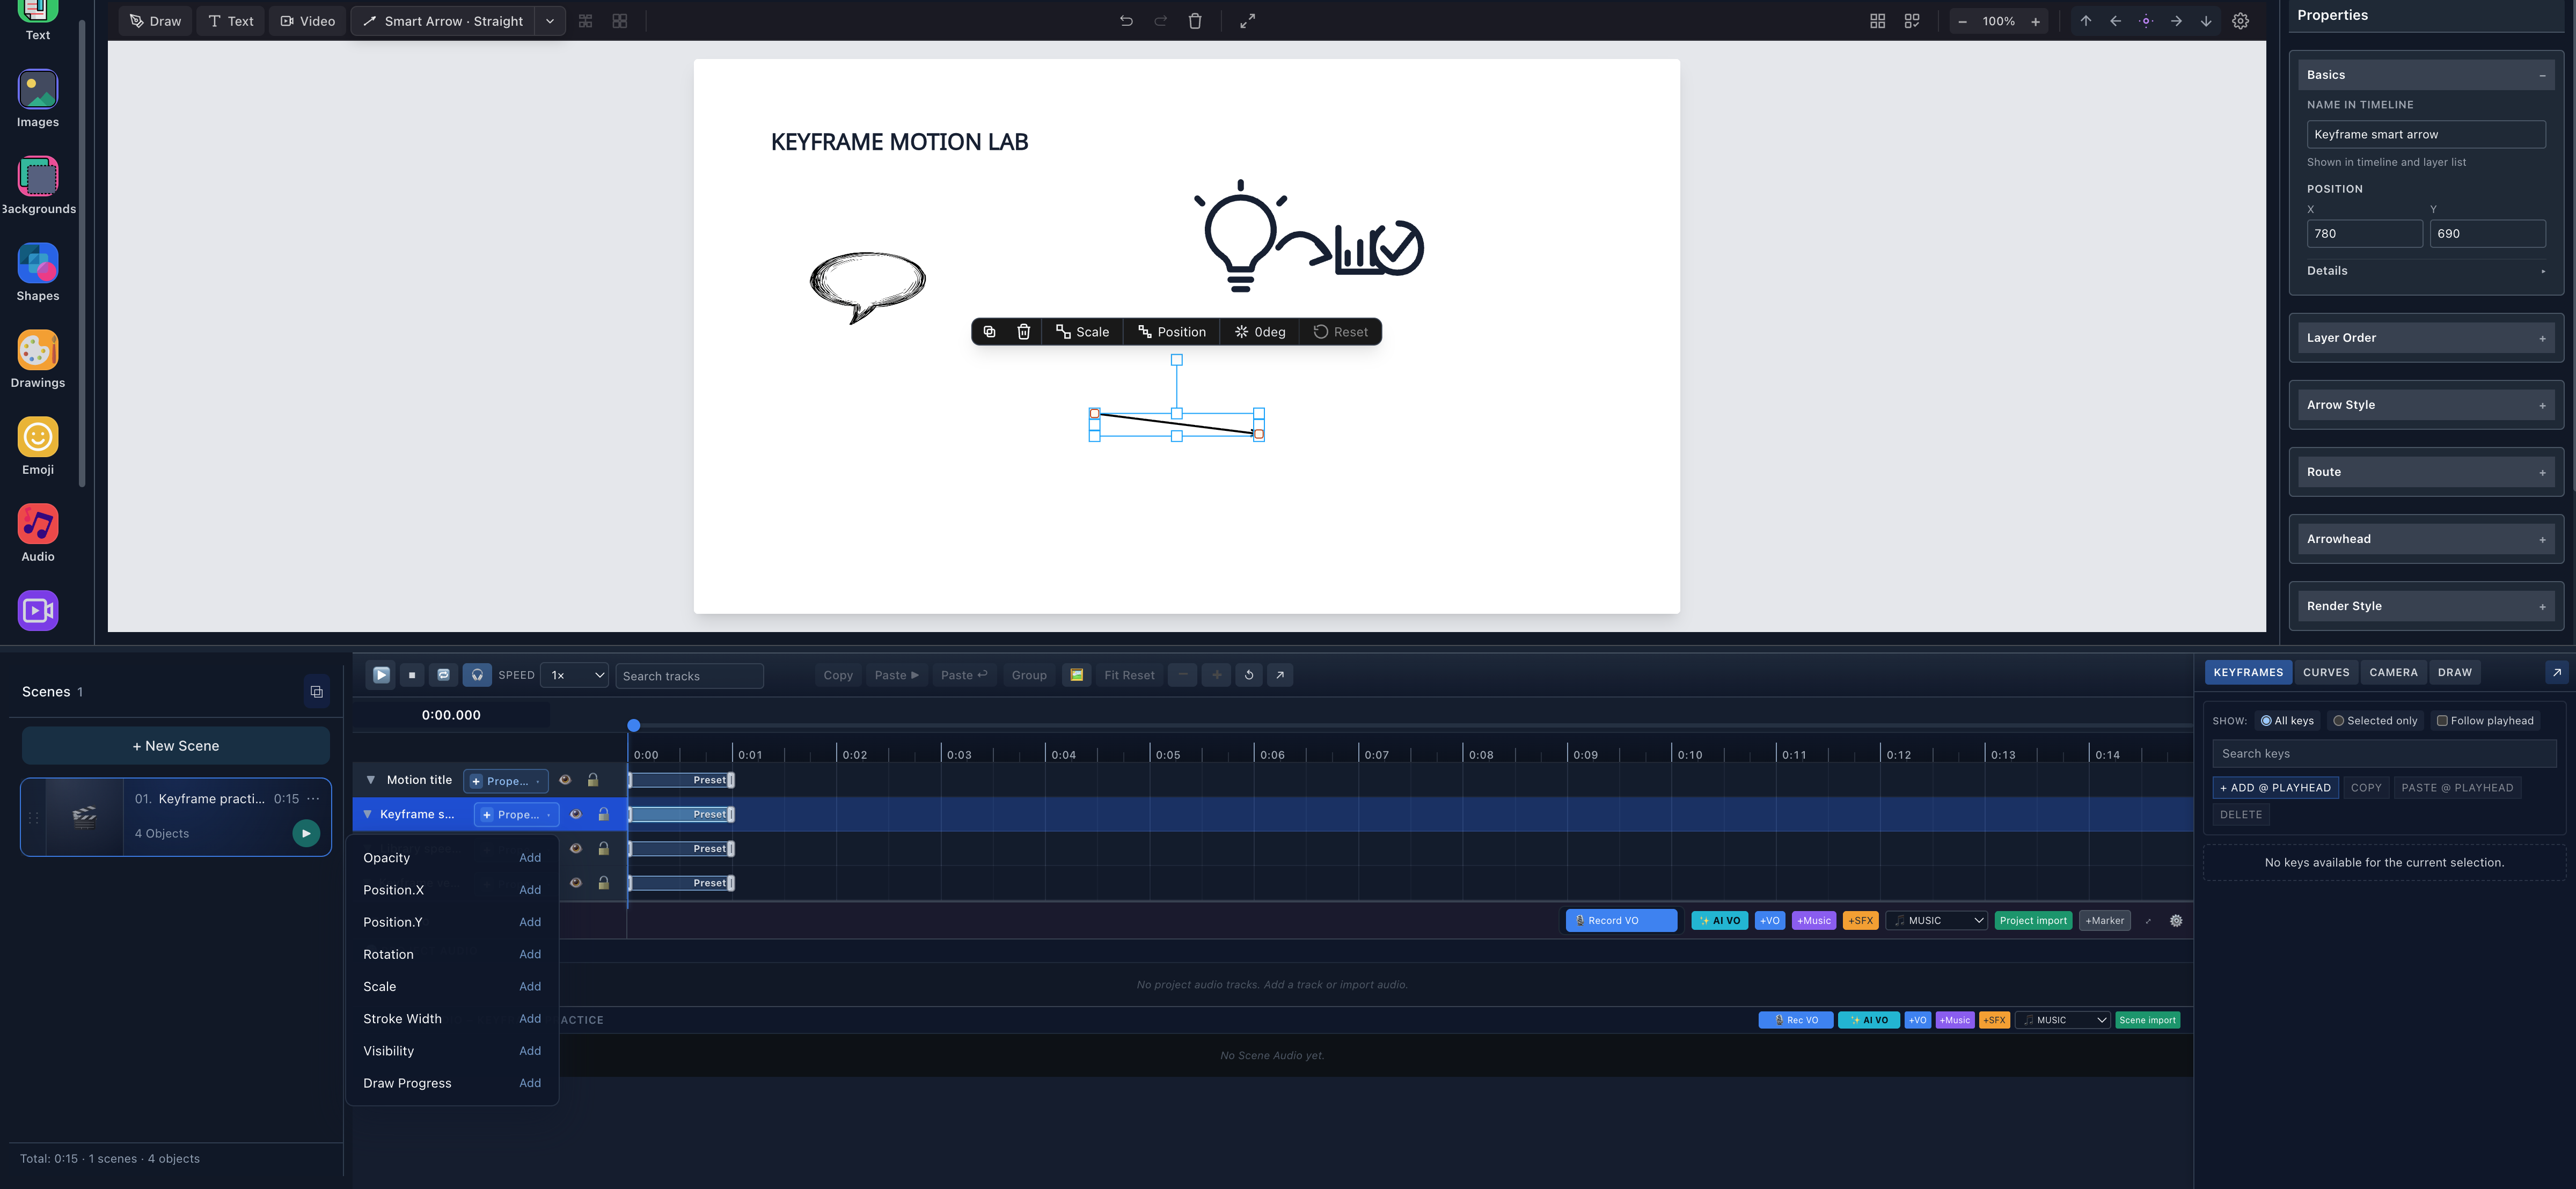Open the playback speed dropdown
This screenshot has width=2576, height=1189.
[575, 676]
